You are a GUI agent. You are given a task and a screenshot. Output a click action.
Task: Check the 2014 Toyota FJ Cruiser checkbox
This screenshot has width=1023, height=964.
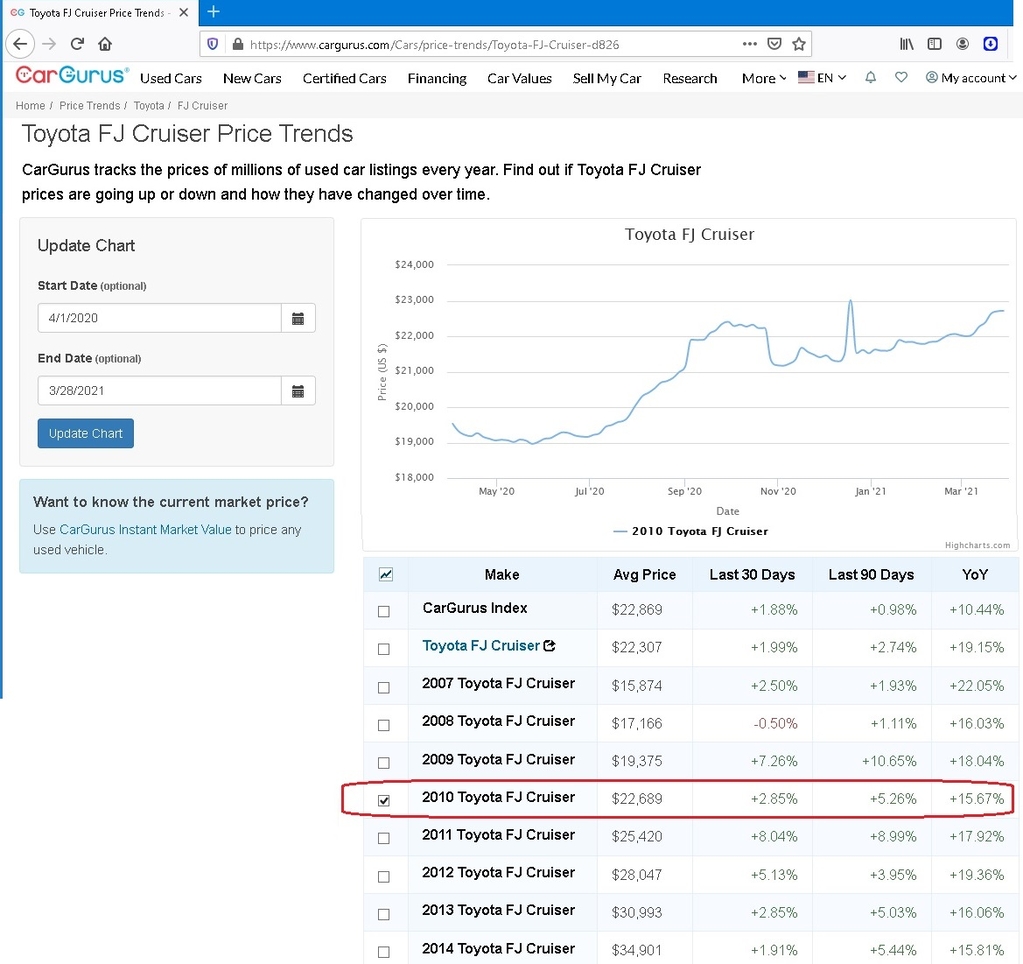pos(384,952)
